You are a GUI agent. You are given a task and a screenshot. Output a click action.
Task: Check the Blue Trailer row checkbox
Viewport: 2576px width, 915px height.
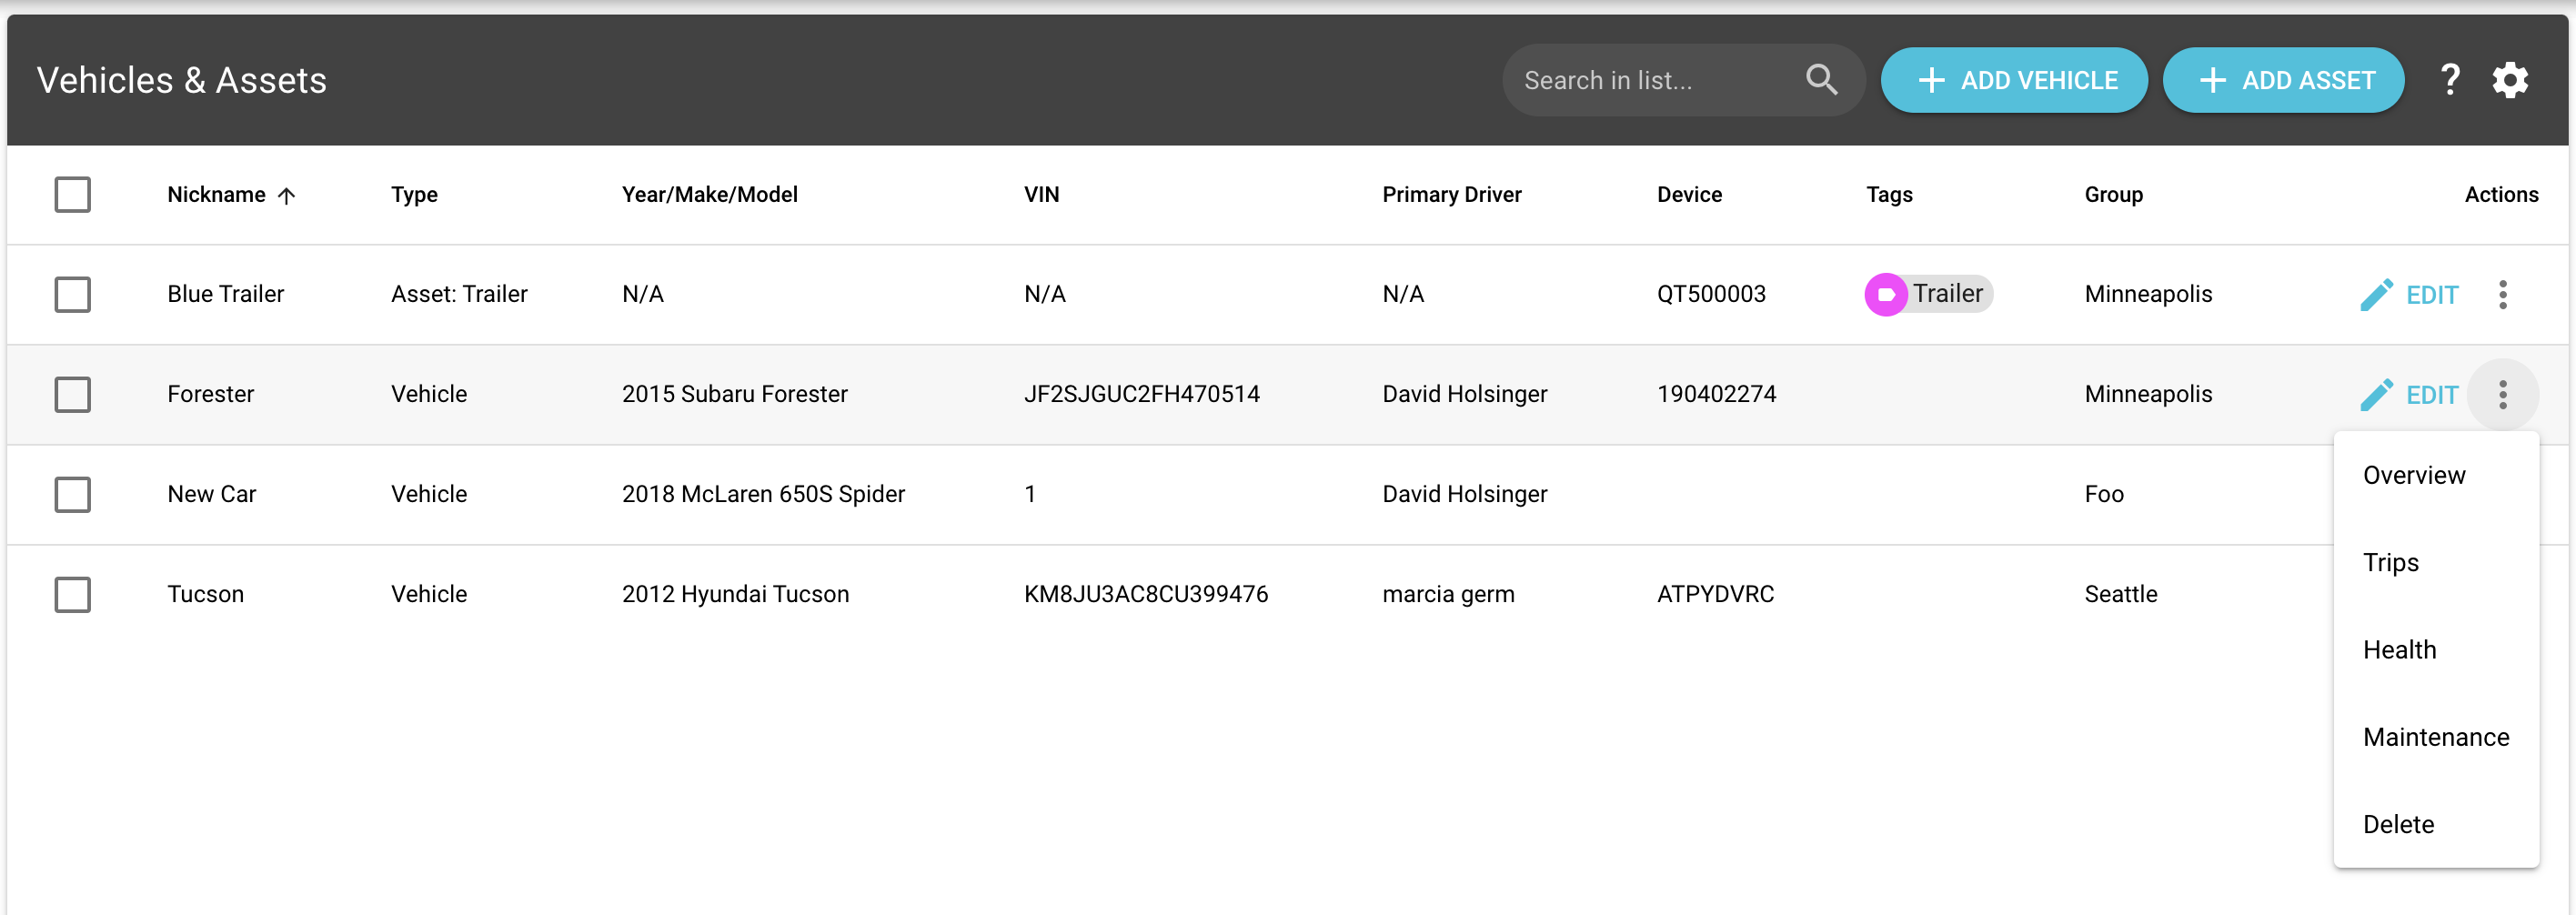click(x=72, y=294)
